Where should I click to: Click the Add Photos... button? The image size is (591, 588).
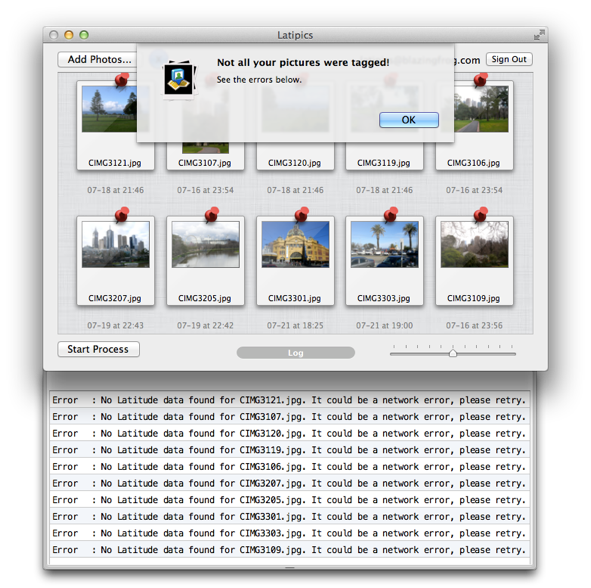99,60
